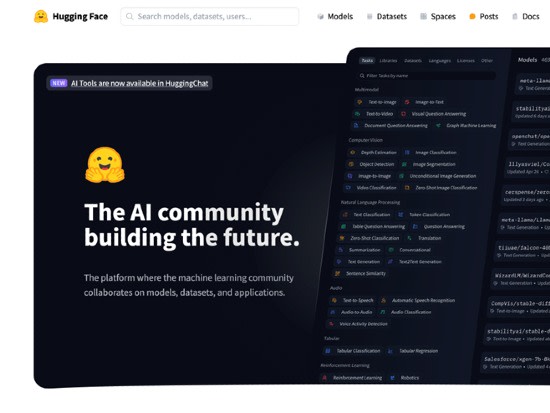550x413 pixels.
Task: Open the Datasets page
Action: 392,16
